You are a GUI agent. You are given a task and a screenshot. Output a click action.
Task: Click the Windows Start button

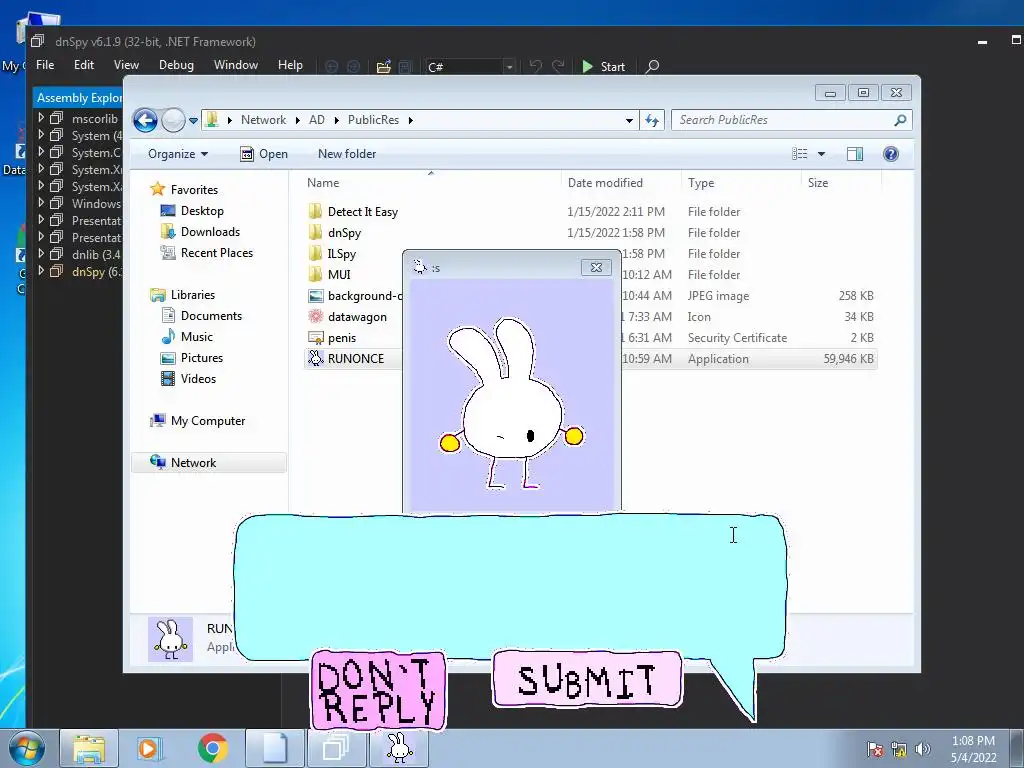(x=26, y=748)
